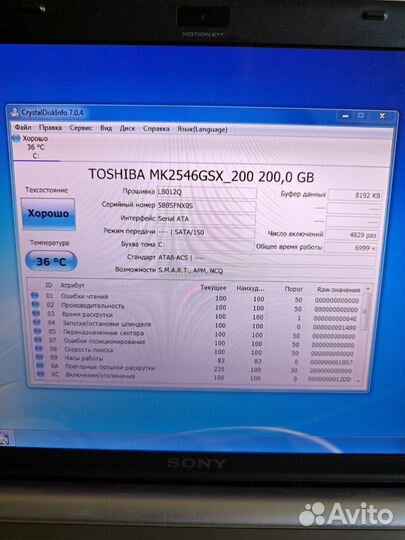Close the CrystalDiskInfo window
Viewport: 405px width, 540px height.
[x=382, y=116]
